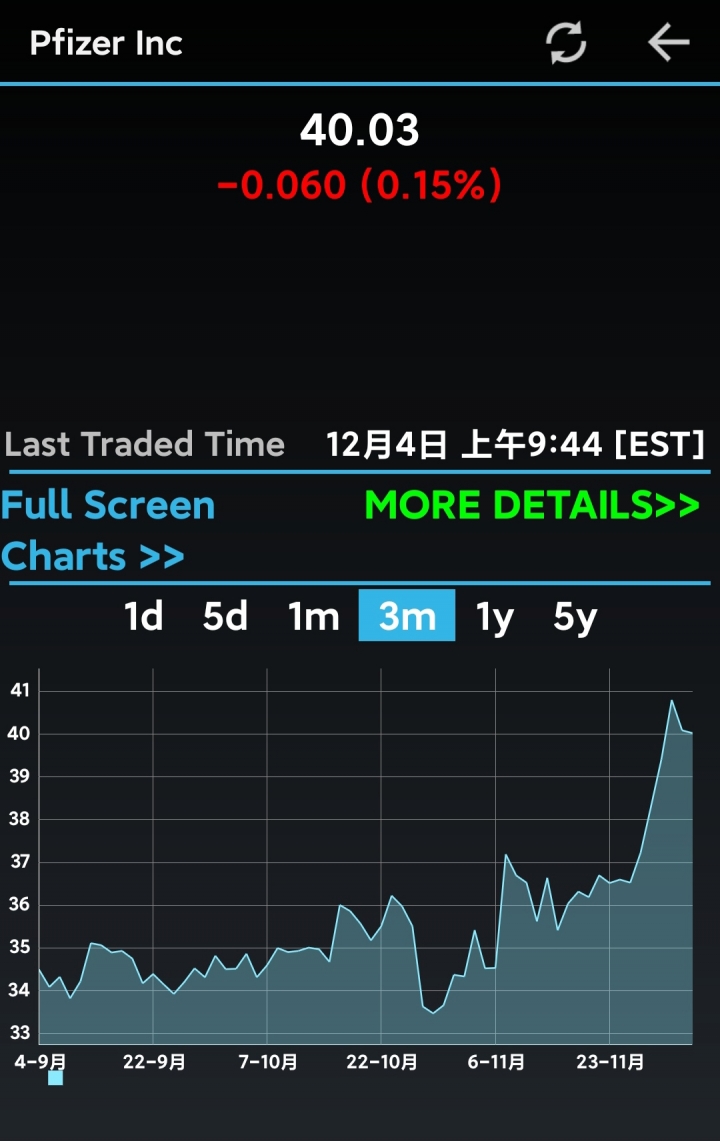Viewport: 720px width, 1141px height.
Task: Switch to the 1m chart range
Action: pos(314,616)
